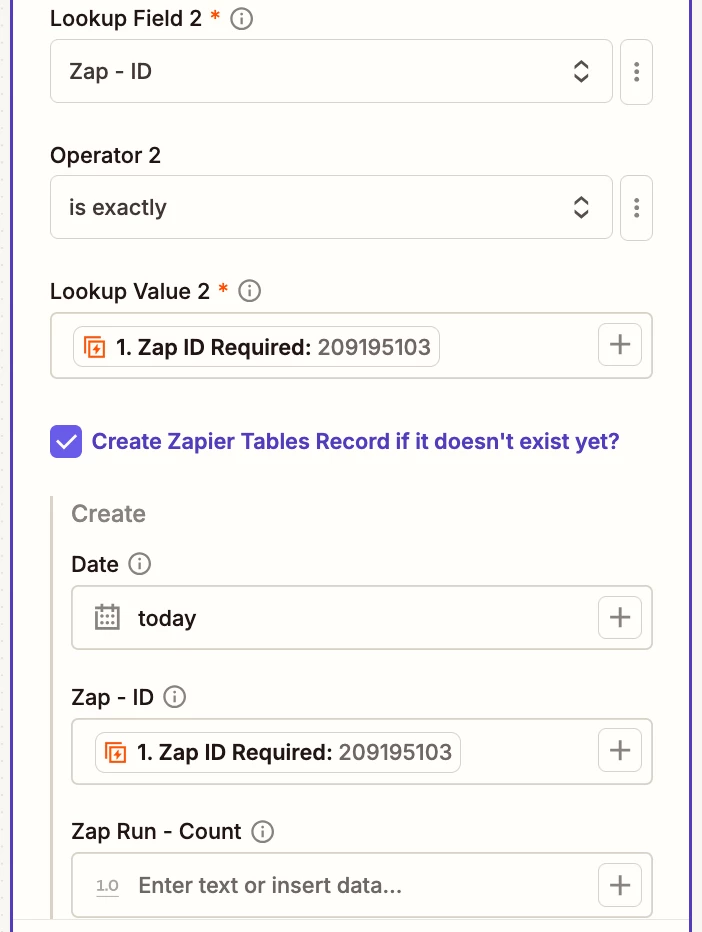
Task: Click 'Create Zapier Tables Record if it doesn't exist yet?' label
Action: pyautogui.click(x=355, y=441)
